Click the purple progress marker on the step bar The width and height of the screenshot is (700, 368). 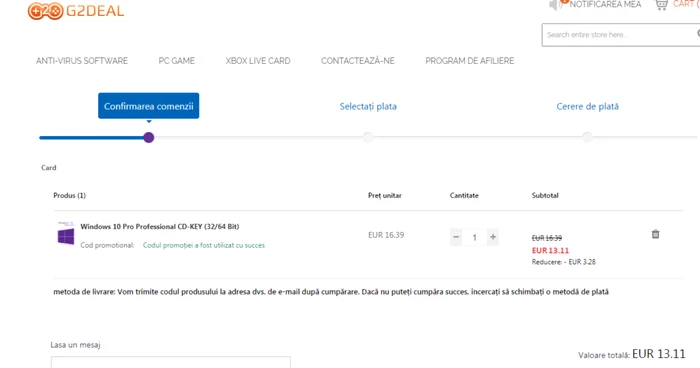tap(149, 138)
